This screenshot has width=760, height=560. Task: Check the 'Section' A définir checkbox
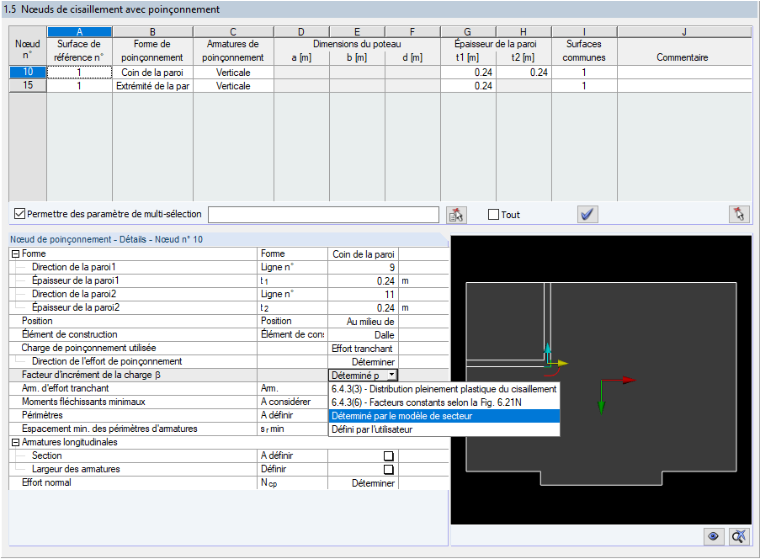coord(388,456)
